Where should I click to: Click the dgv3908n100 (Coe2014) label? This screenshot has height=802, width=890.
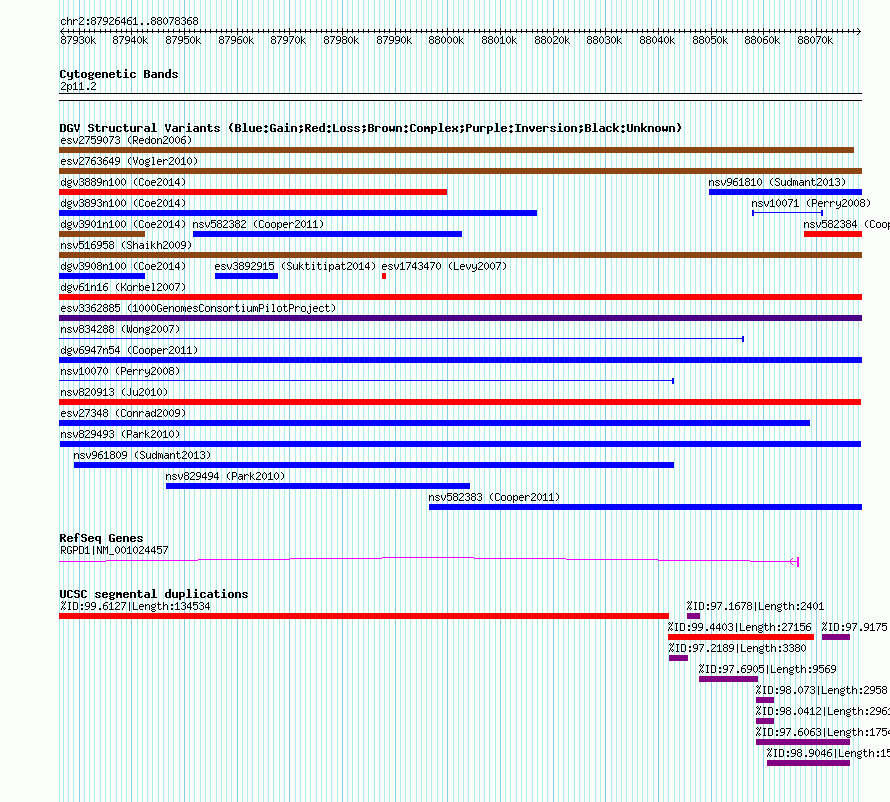click(x=123, y=266)
